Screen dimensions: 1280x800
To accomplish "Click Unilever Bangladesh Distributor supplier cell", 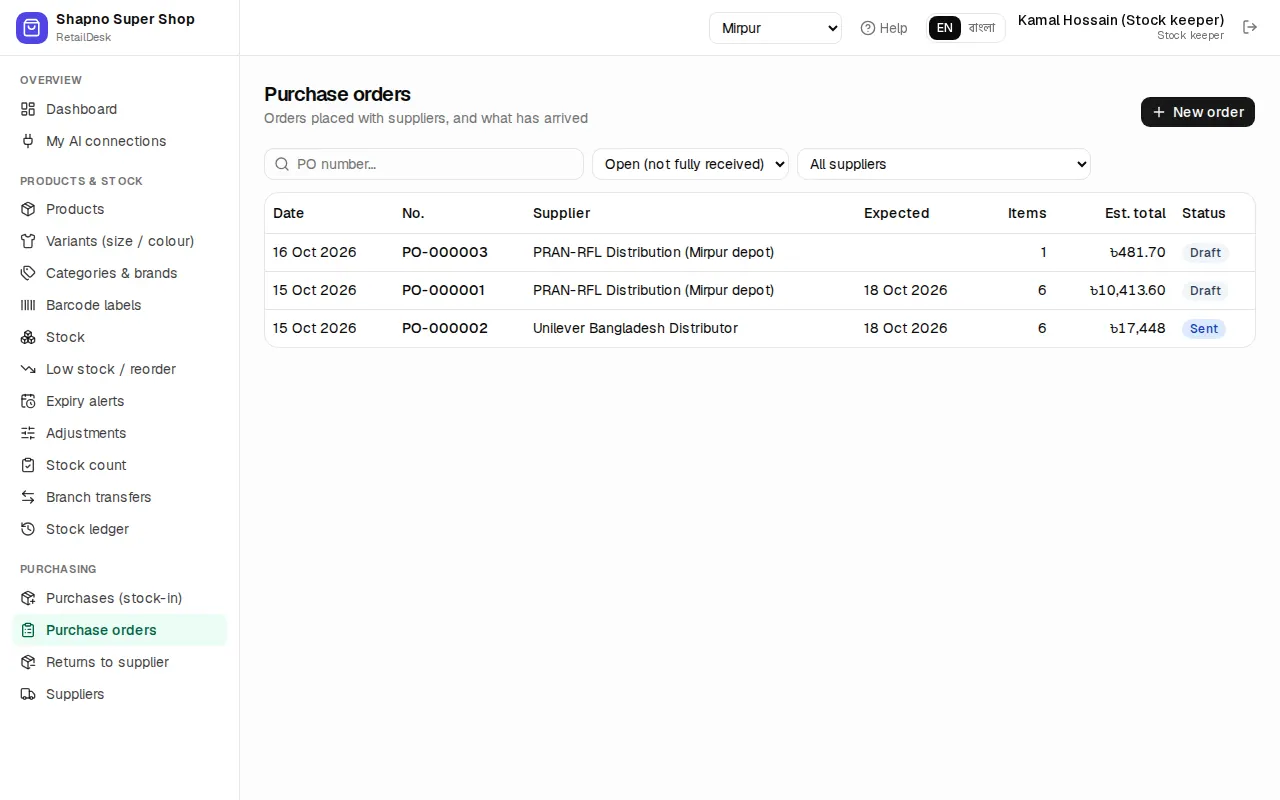I will coord(635,328).
